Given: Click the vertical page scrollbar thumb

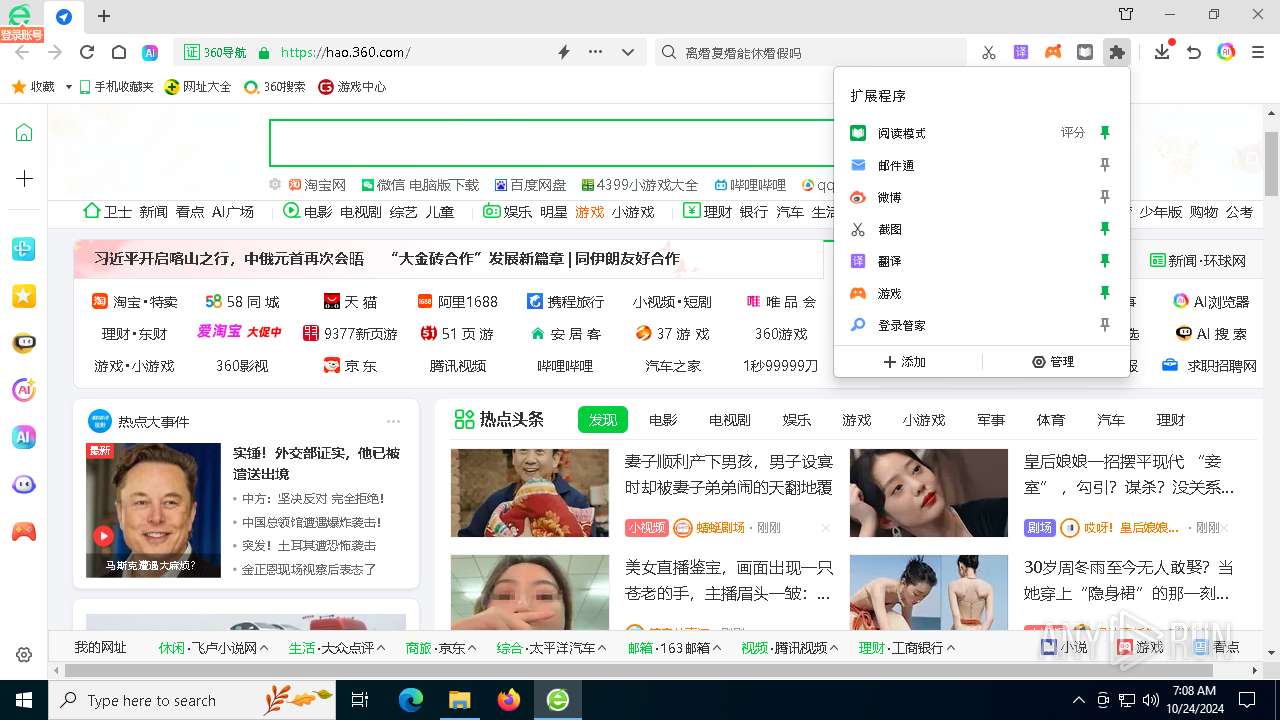Looking at the screenshot, I should (x=1271, y=163).
